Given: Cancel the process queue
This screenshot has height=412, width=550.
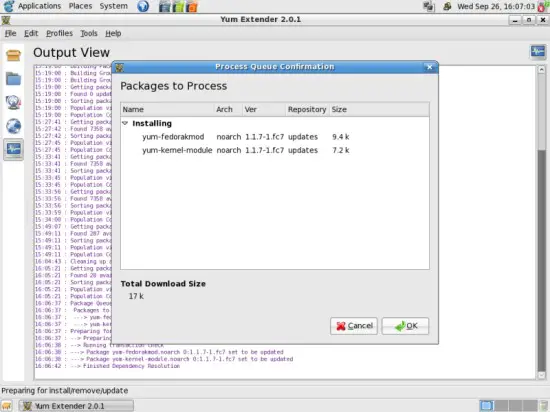Looking at the screenshot, I should click(354, 326).
